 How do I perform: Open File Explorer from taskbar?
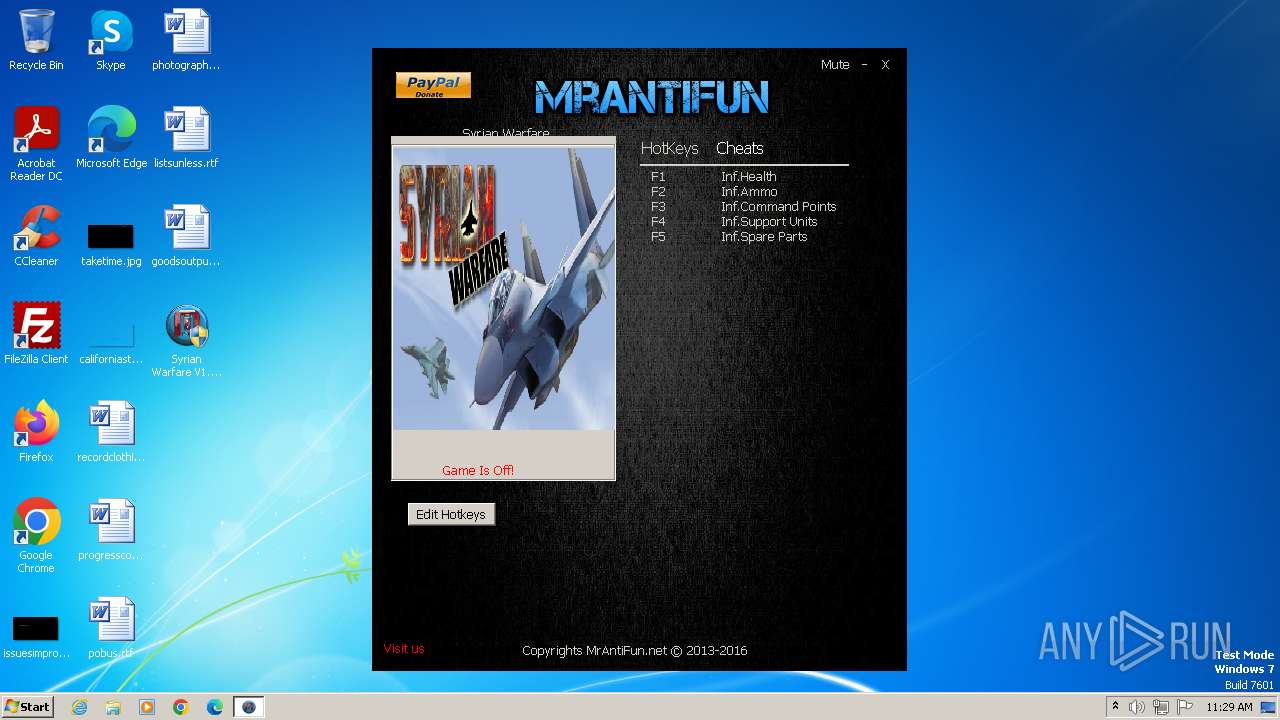pos(113,707)
